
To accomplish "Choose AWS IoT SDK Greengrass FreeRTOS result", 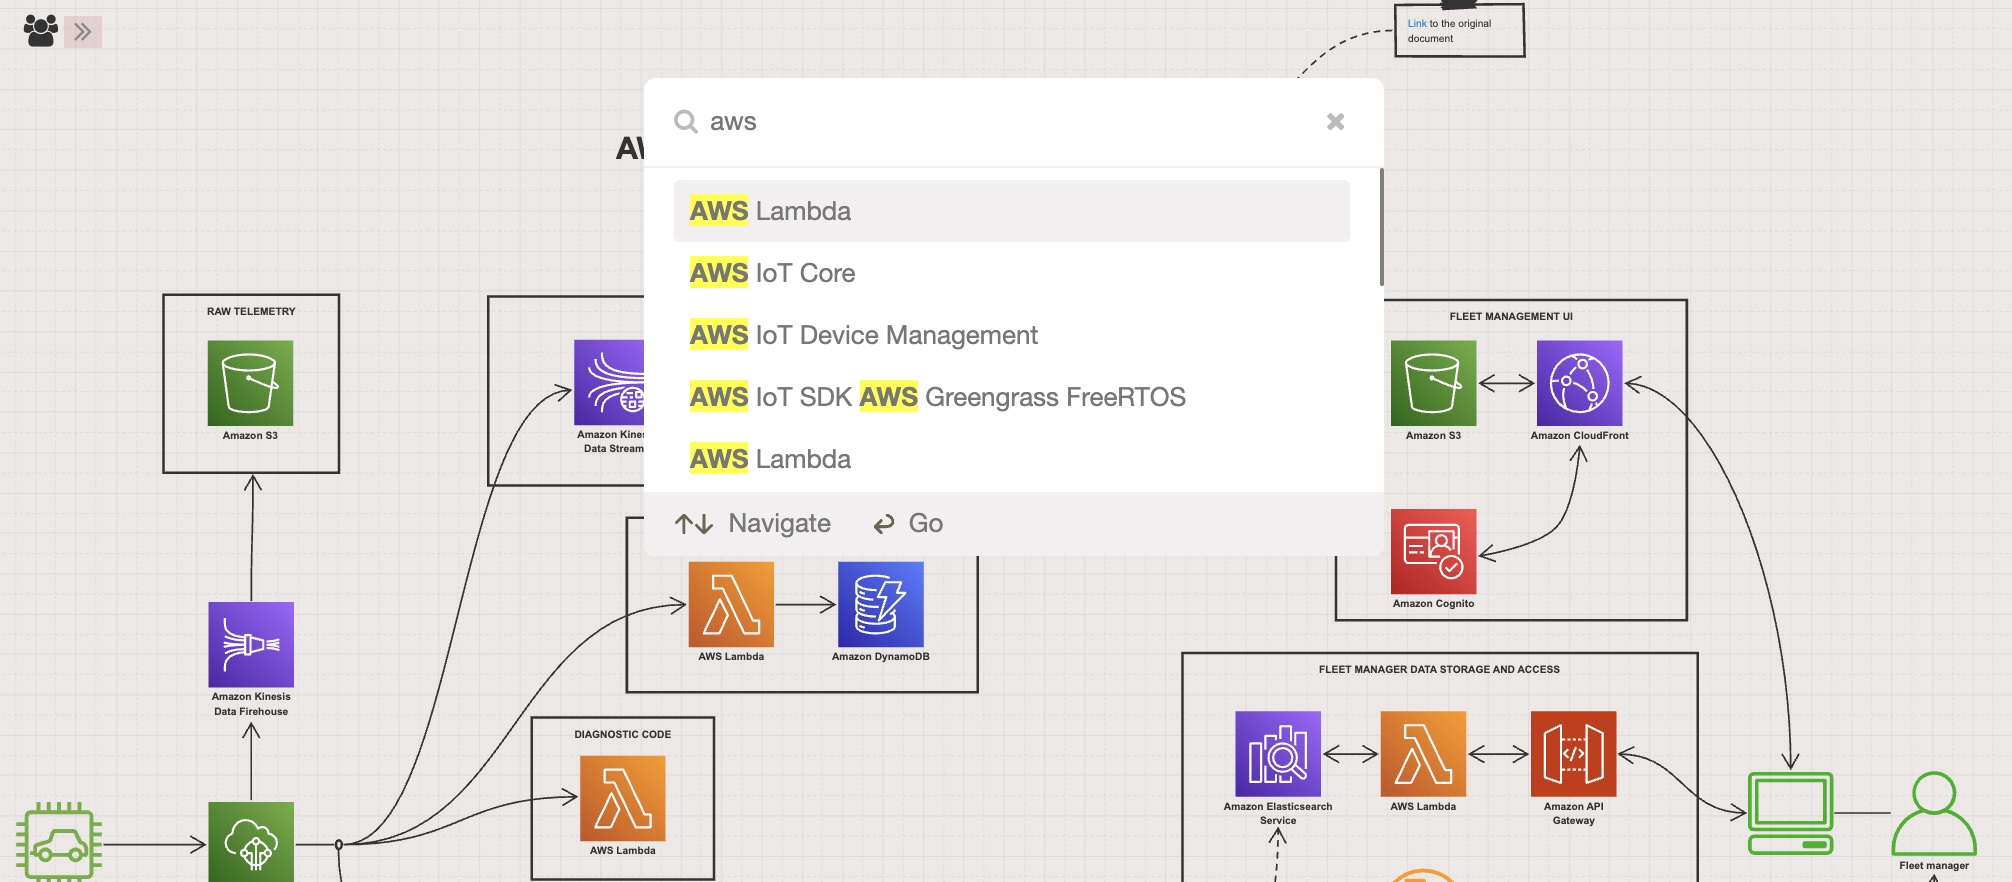I will coord(1011,397).
